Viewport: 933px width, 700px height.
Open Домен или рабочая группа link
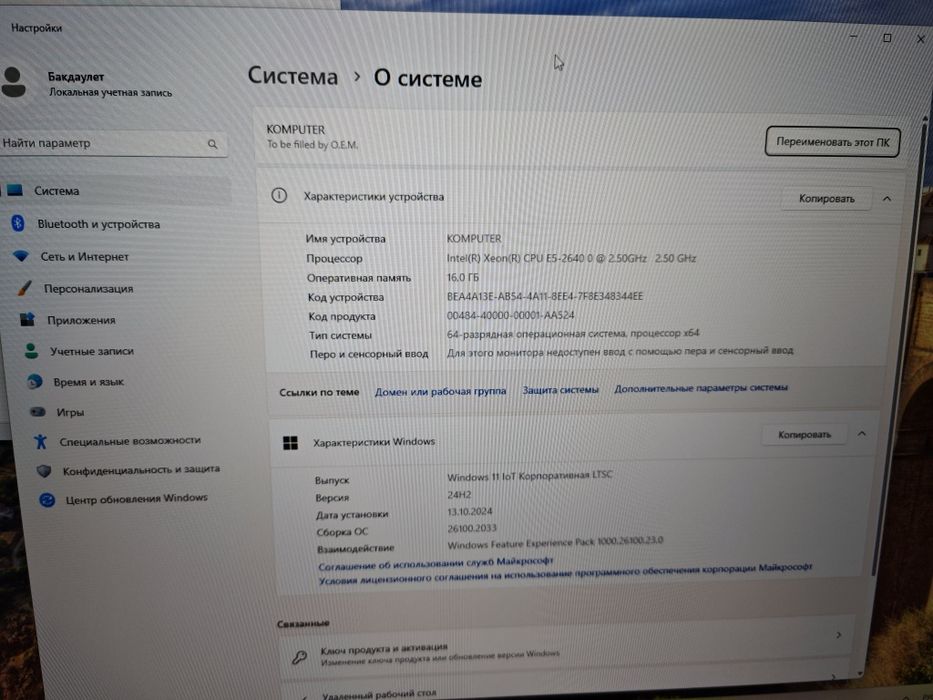click(440, 391)
